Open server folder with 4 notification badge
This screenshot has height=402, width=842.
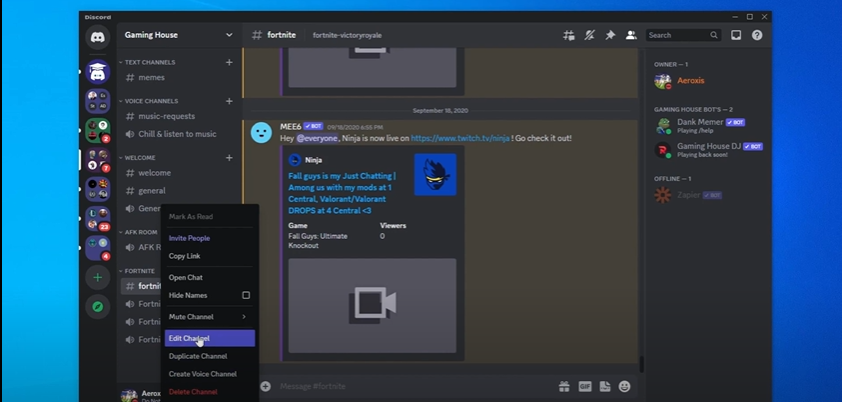click(98, 248)
